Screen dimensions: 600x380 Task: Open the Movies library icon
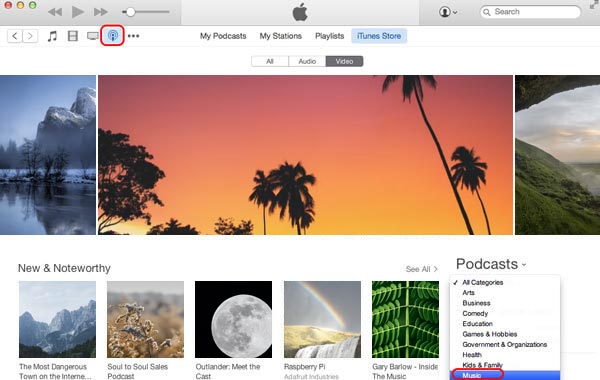tap(73, 36)
